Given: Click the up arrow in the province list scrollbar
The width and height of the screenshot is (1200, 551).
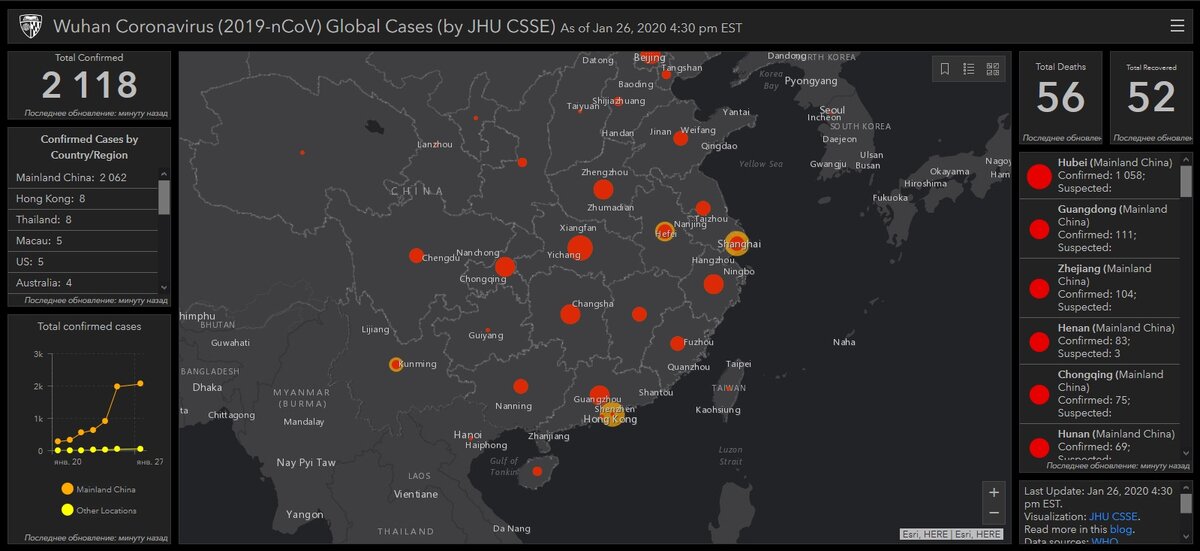Looking at the screenshot, I should click(x=1186, y=159).
